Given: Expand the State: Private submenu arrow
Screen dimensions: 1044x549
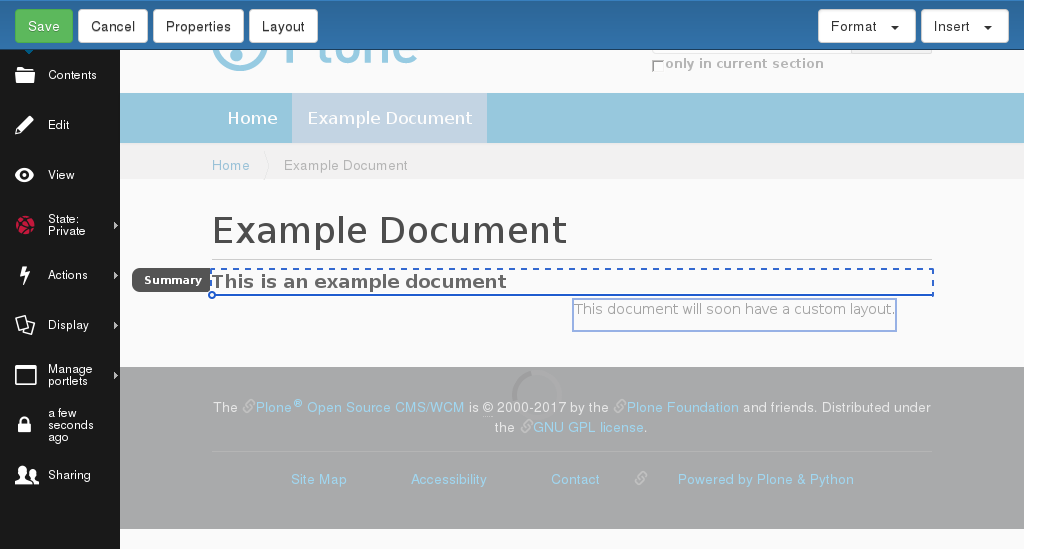Looking at the screenshot, I should tap(116, 226).
